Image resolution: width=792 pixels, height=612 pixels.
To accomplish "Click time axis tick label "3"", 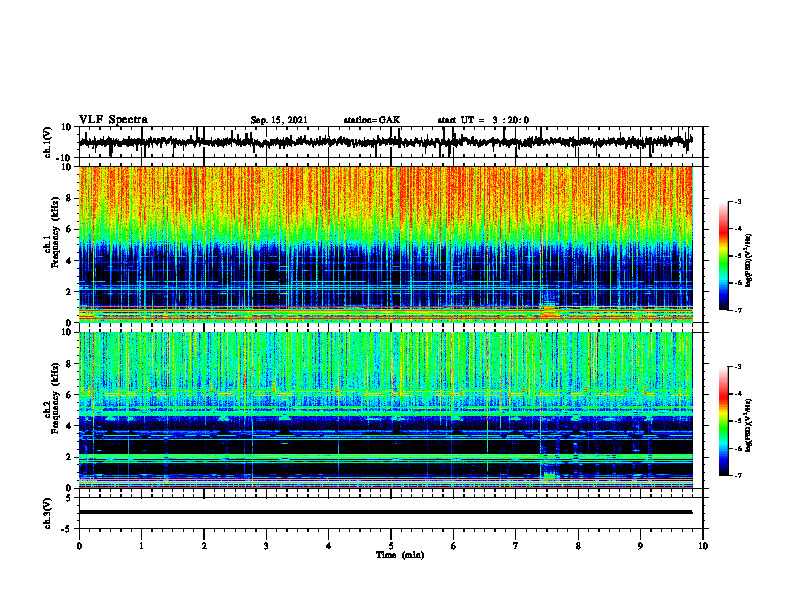I will [x=266, y=546].
